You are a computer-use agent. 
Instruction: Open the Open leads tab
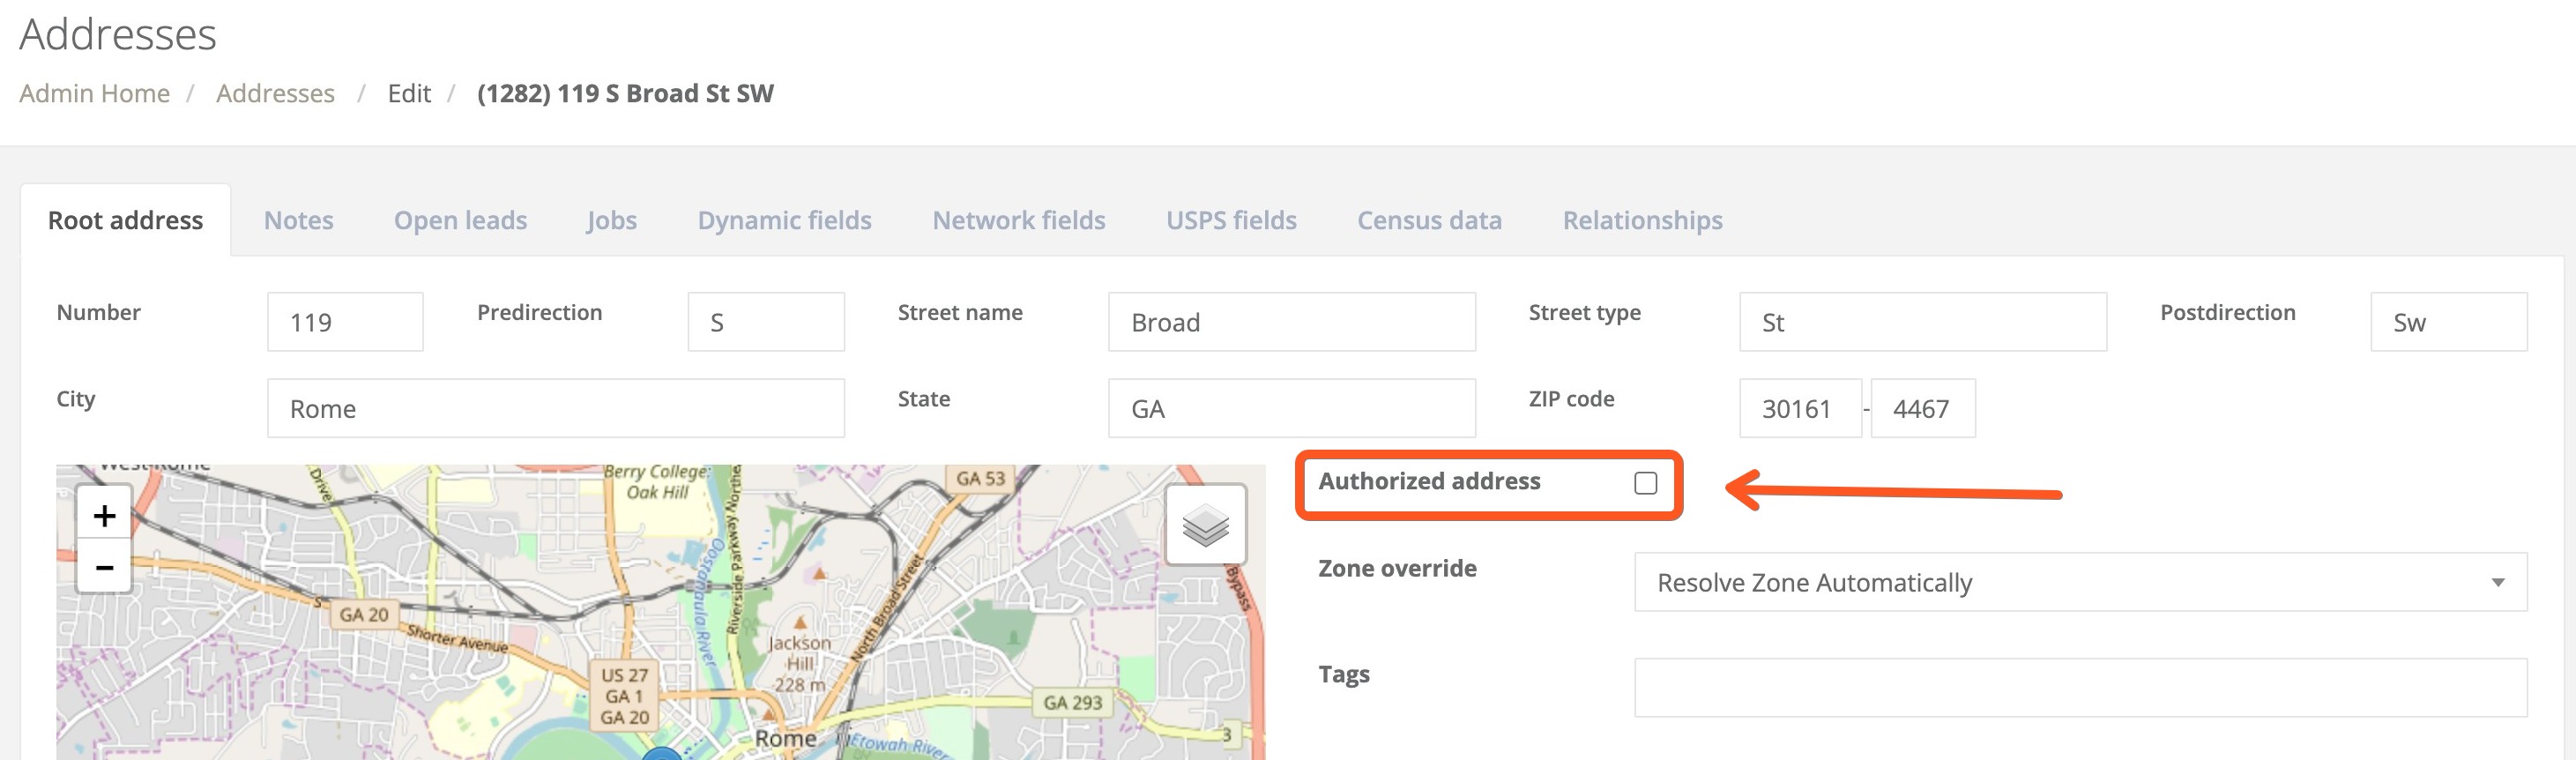pyautogui.click(x=460, y=220)
